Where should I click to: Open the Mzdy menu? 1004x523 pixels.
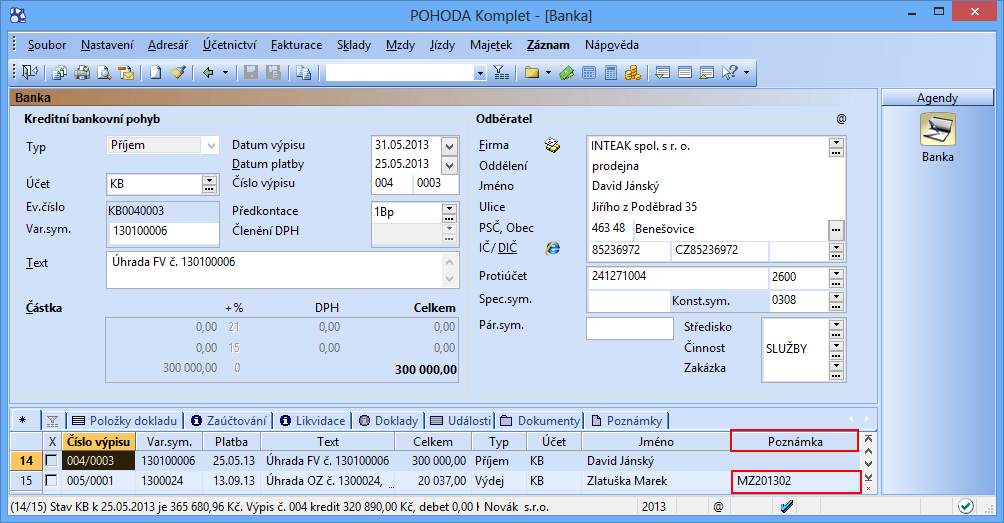click(400, 45)
